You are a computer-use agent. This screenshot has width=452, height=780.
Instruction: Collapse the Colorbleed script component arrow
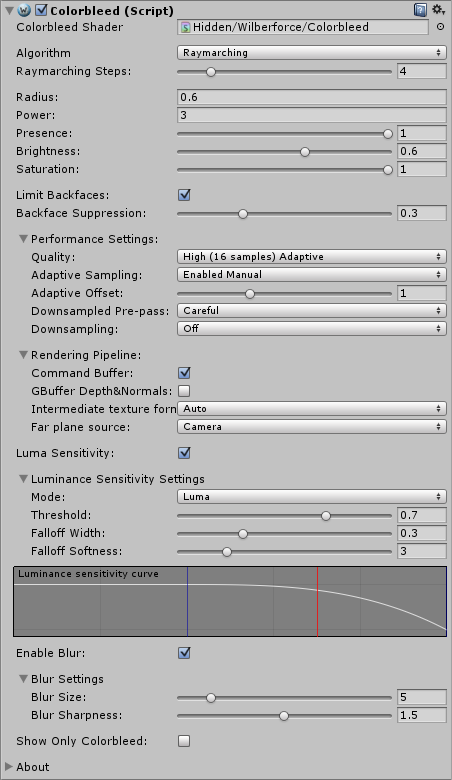click(9, 10)
